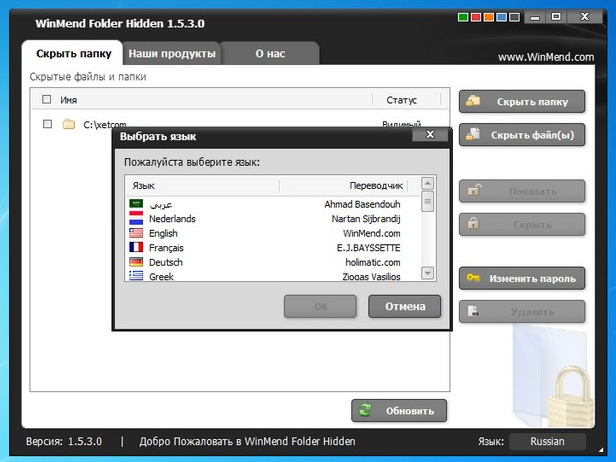Select Nederlands in the language list
This screenshot has width=616, height=462.
click(272, 219)
